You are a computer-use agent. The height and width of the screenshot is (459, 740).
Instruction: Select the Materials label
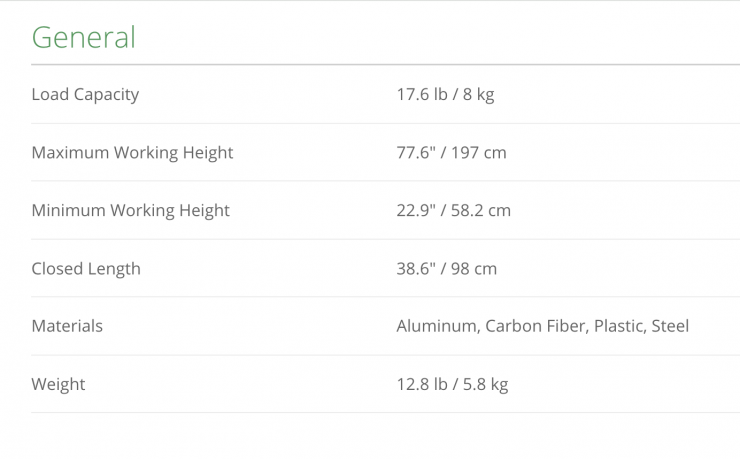(x=67, y=326)
